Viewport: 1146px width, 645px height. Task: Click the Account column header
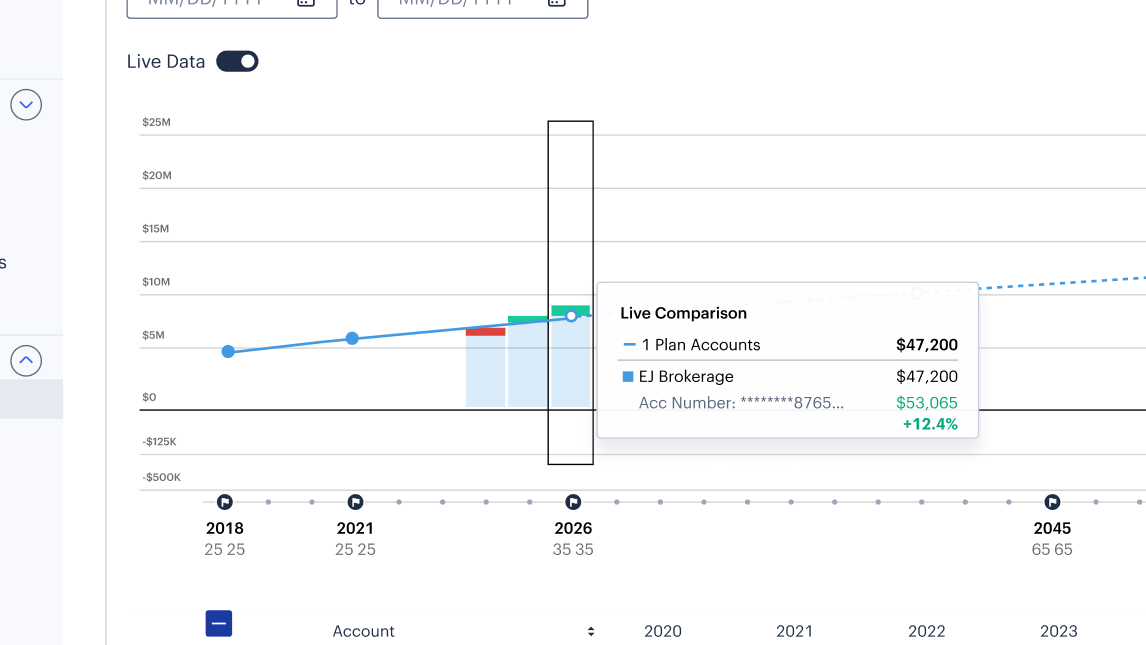tap(363, 631)
